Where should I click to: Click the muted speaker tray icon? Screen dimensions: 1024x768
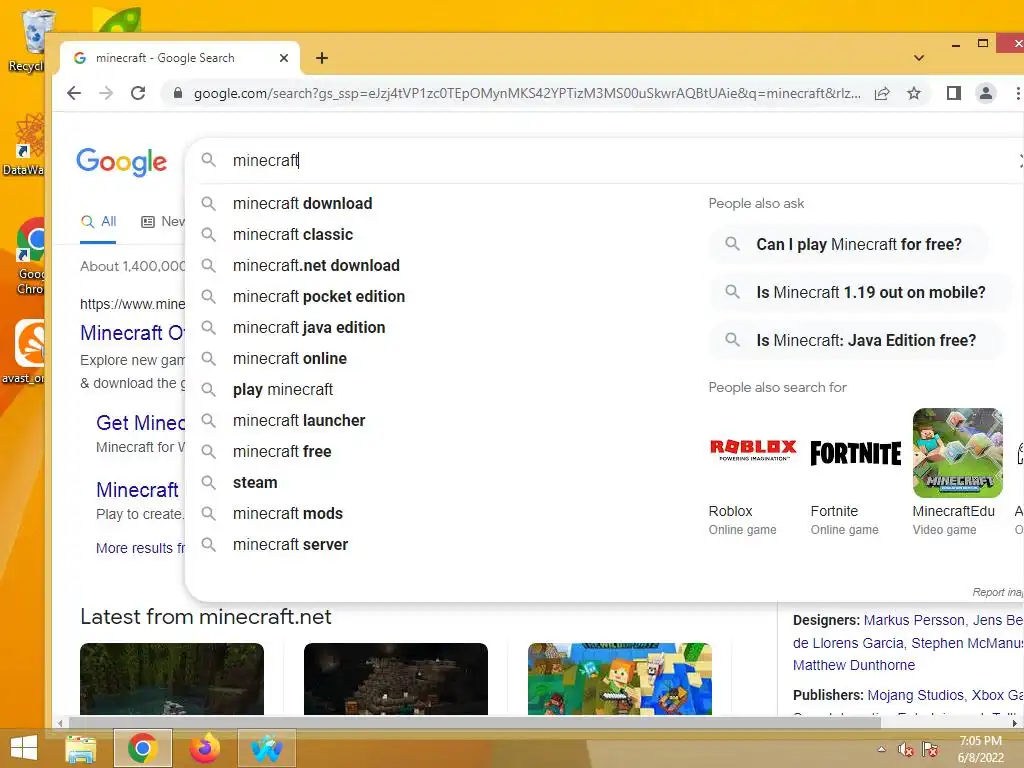pyautogui.click(x=905, y=749)
